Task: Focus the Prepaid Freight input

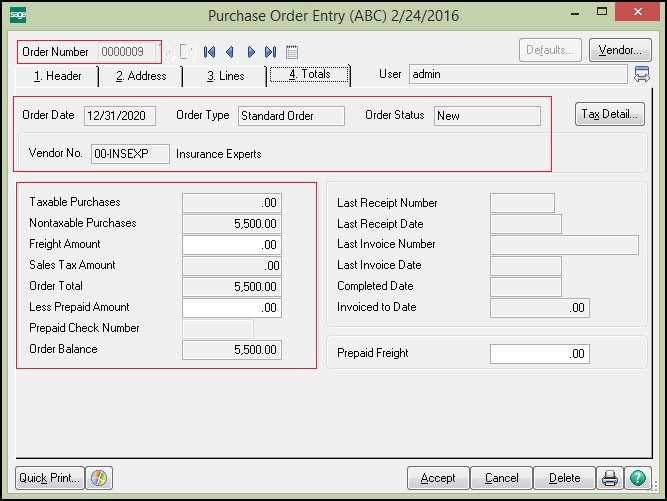Action: (539, 353)
